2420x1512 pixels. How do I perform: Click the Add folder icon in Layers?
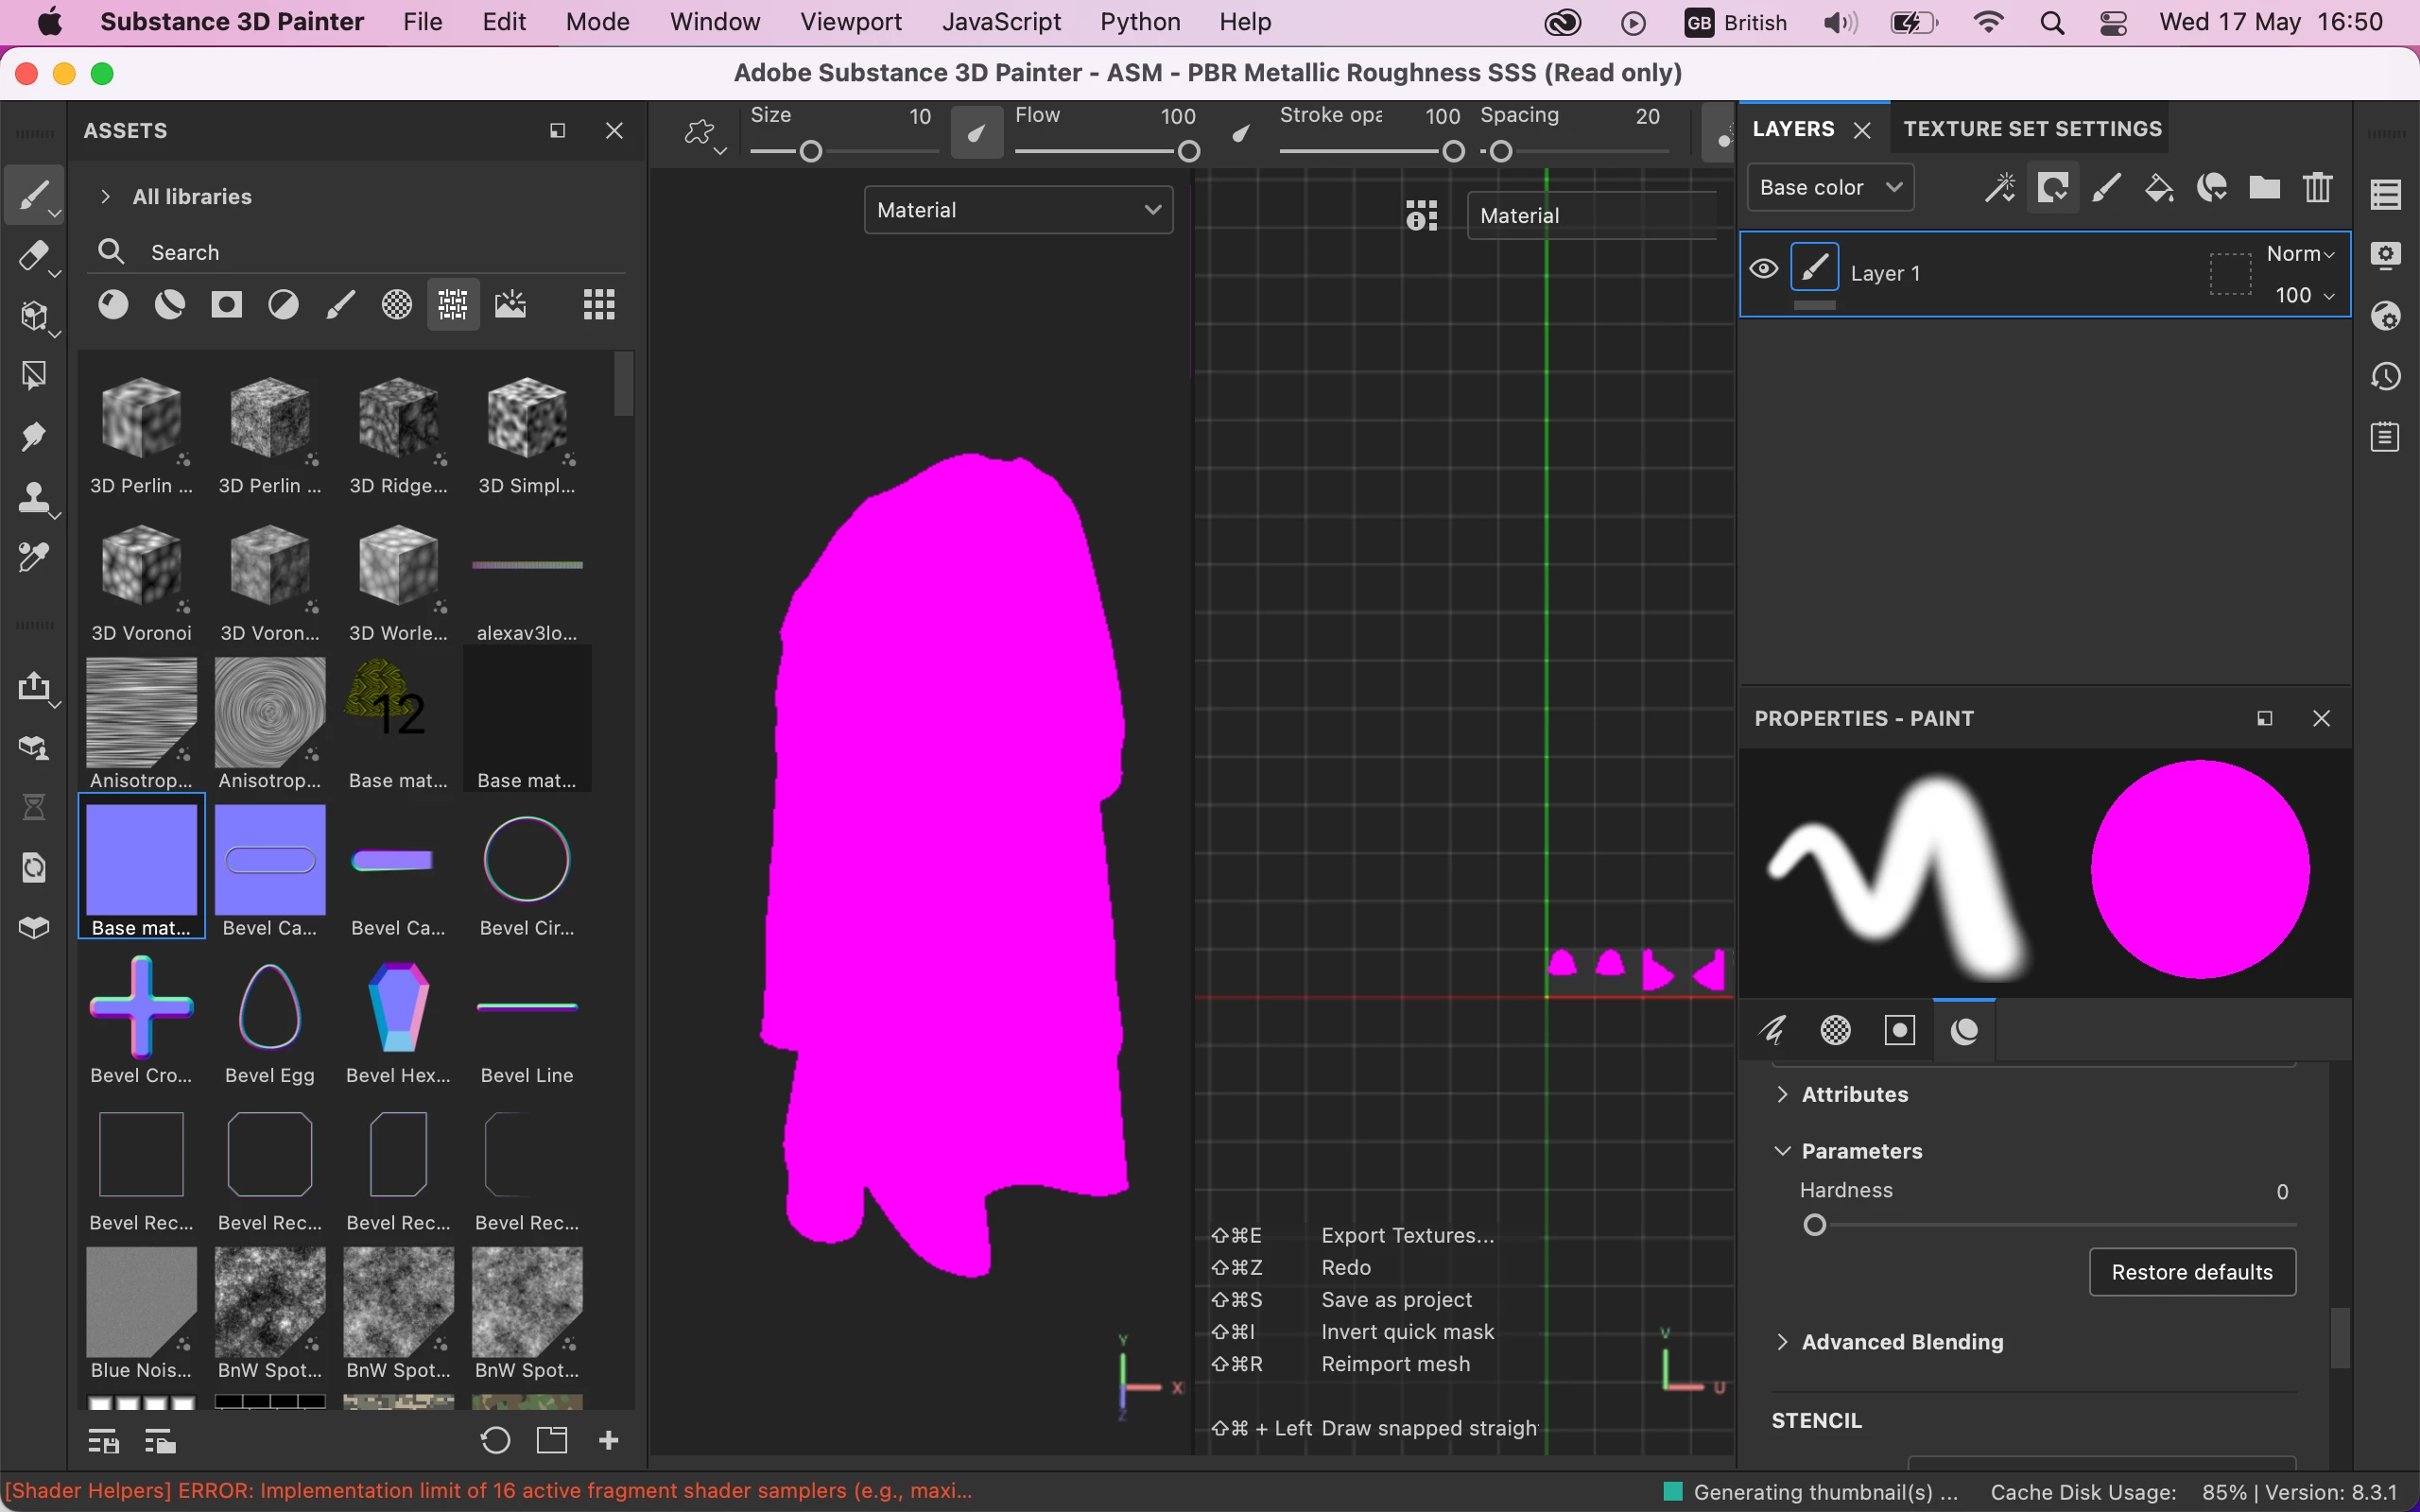click(2264, 188)
